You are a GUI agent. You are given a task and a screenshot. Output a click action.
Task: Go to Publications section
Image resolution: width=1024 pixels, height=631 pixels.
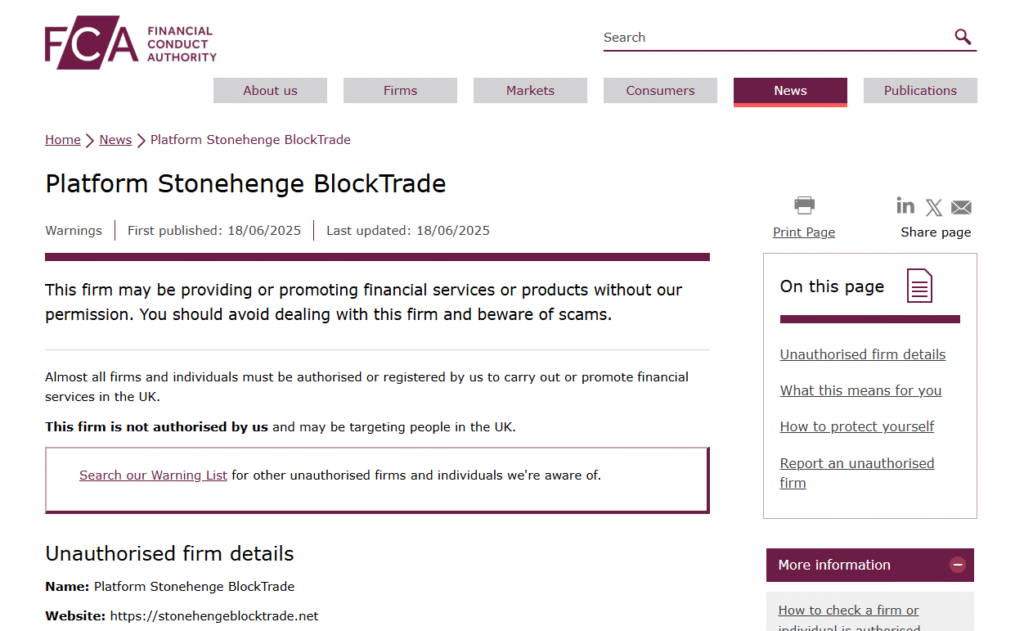[x=920, y=91]
